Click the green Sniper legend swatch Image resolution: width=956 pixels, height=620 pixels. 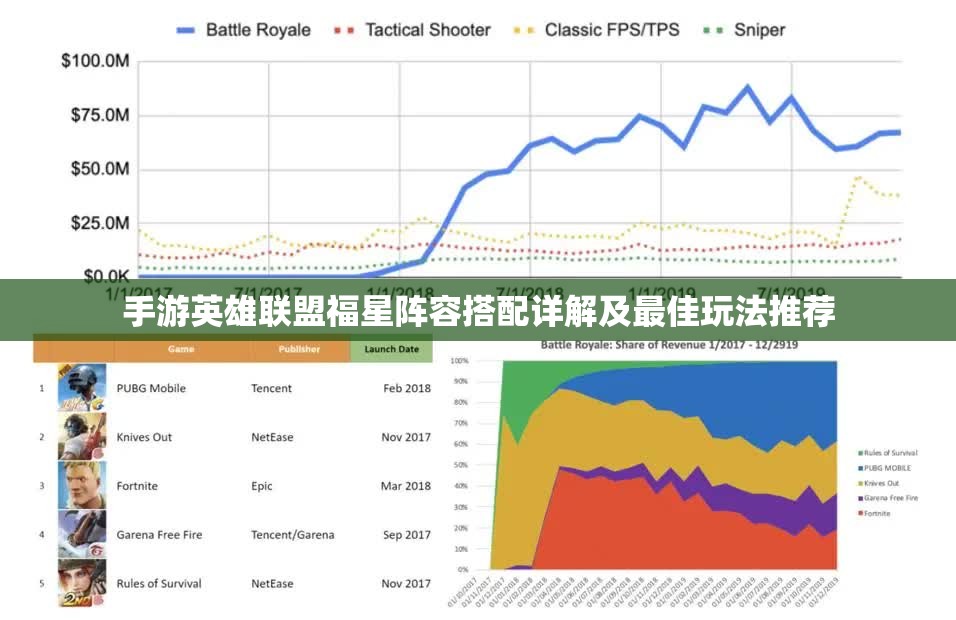click(713, 30)
